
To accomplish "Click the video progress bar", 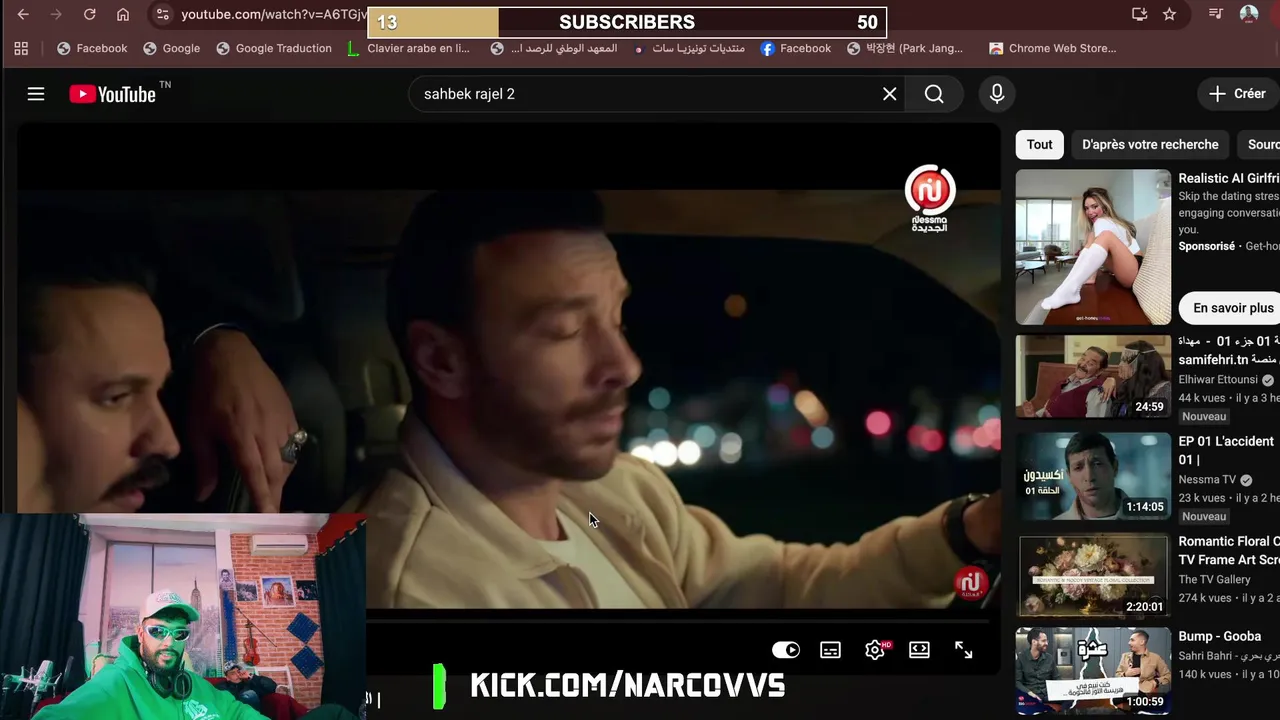I will (678, 622).
